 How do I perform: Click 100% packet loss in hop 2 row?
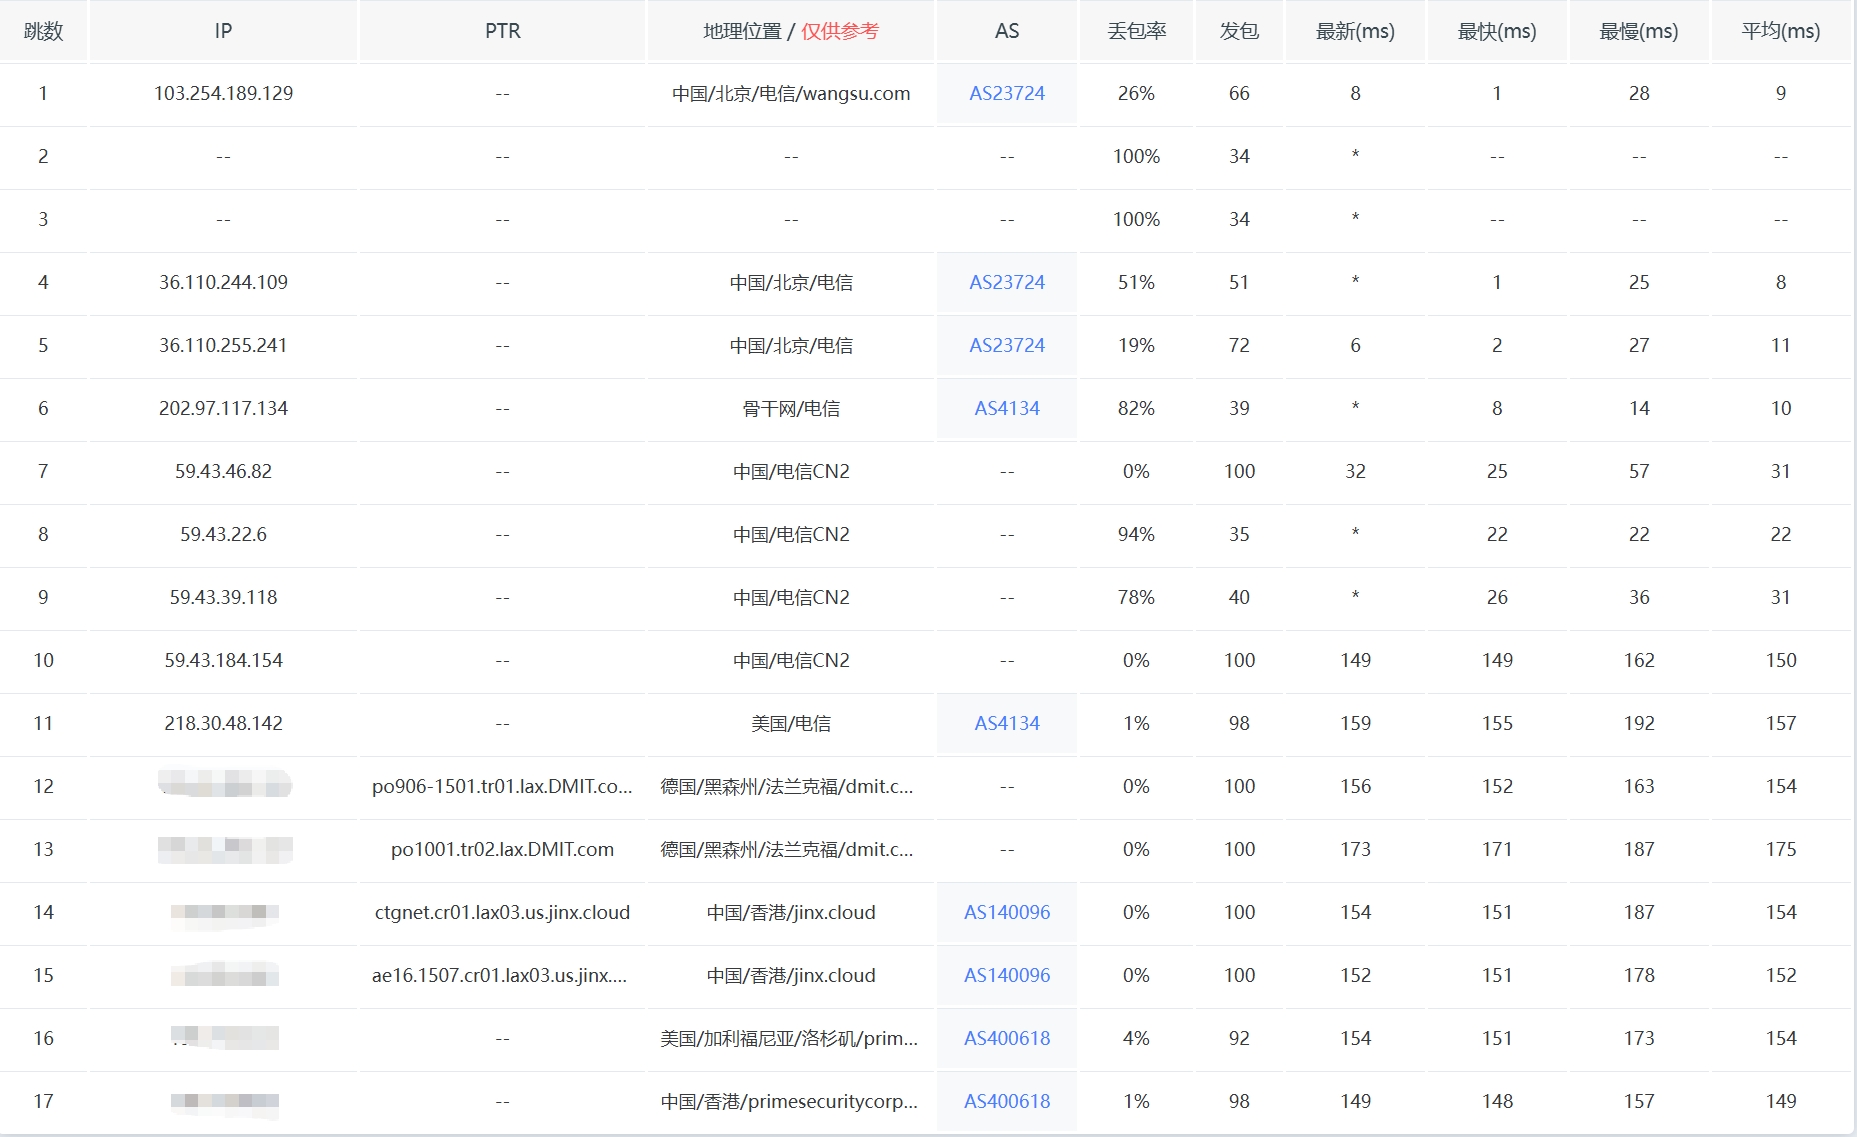pyautogui.click(x=1136, y=156)
